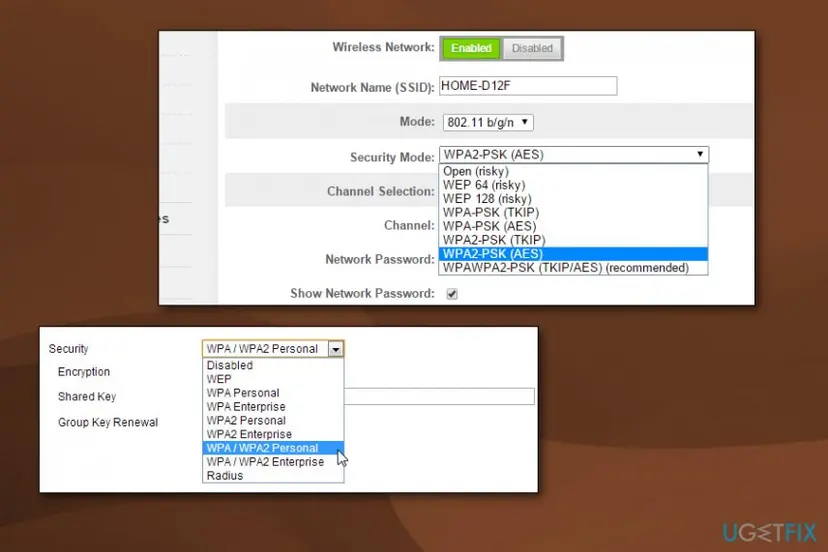
Task: Select WEP in Security list
Action: [273, 379]
